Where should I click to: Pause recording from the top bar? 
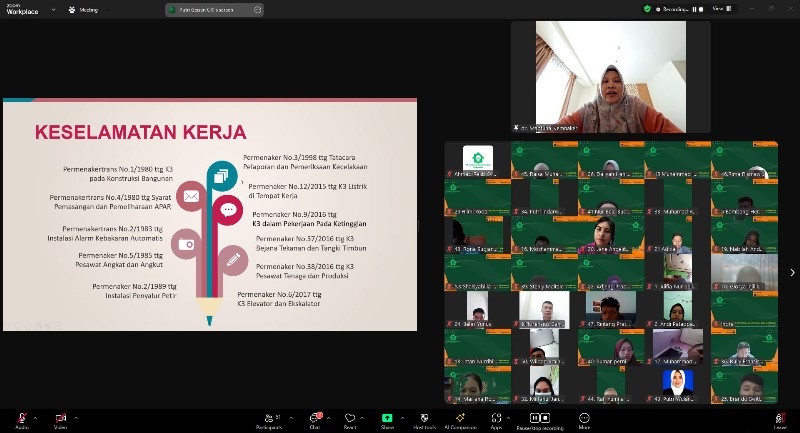coord(694,9)
